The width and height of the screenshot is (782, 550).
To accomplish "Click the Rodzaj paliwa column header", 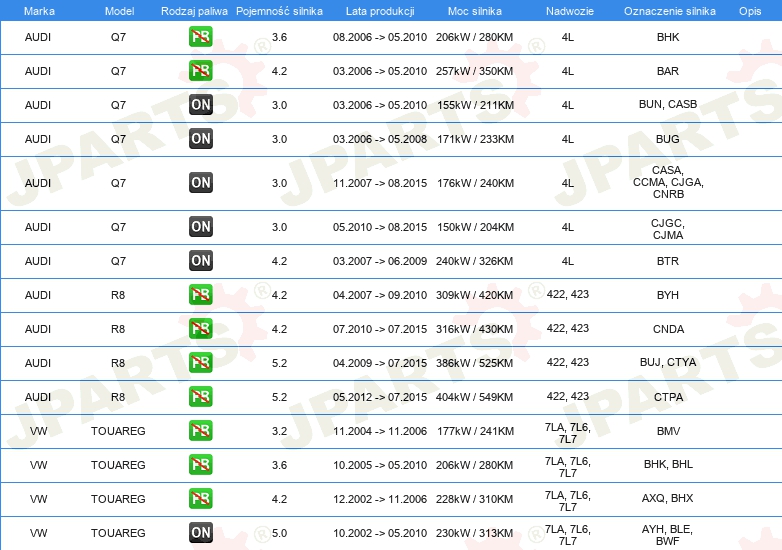I will click(194, 11).
